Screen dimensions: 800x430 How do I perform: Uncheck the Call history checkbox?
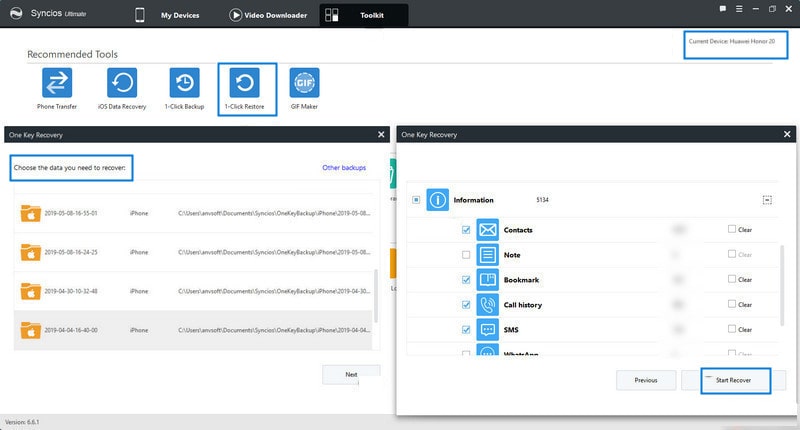pos(466,305)
